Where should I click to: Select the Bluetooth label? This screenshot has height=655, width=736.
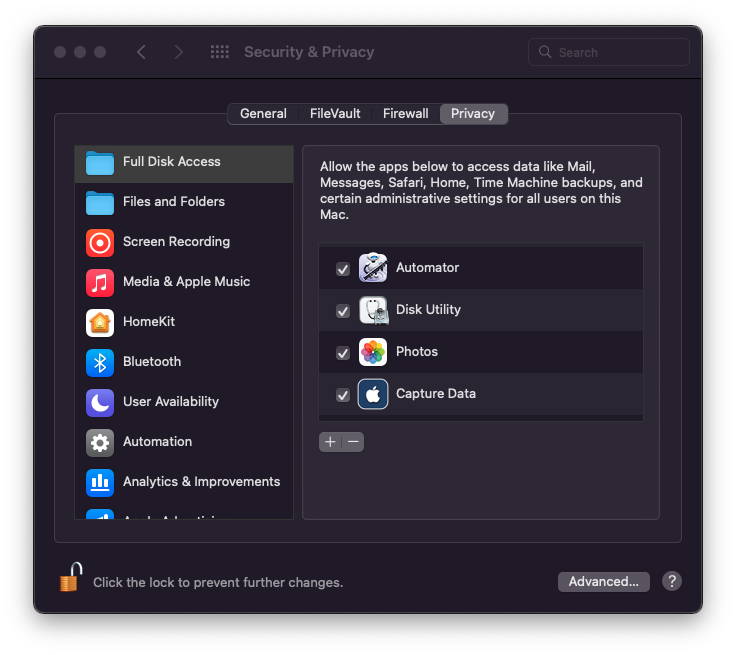point(152,362)
